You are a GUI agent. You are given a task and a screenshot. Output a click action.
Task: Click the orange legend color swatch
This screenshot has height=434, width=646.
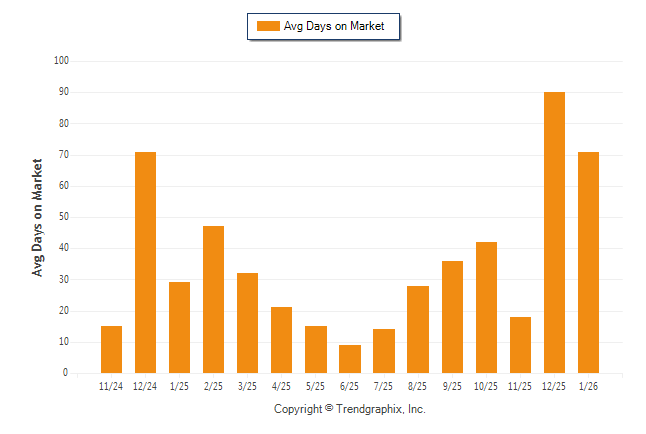(268, 26)
